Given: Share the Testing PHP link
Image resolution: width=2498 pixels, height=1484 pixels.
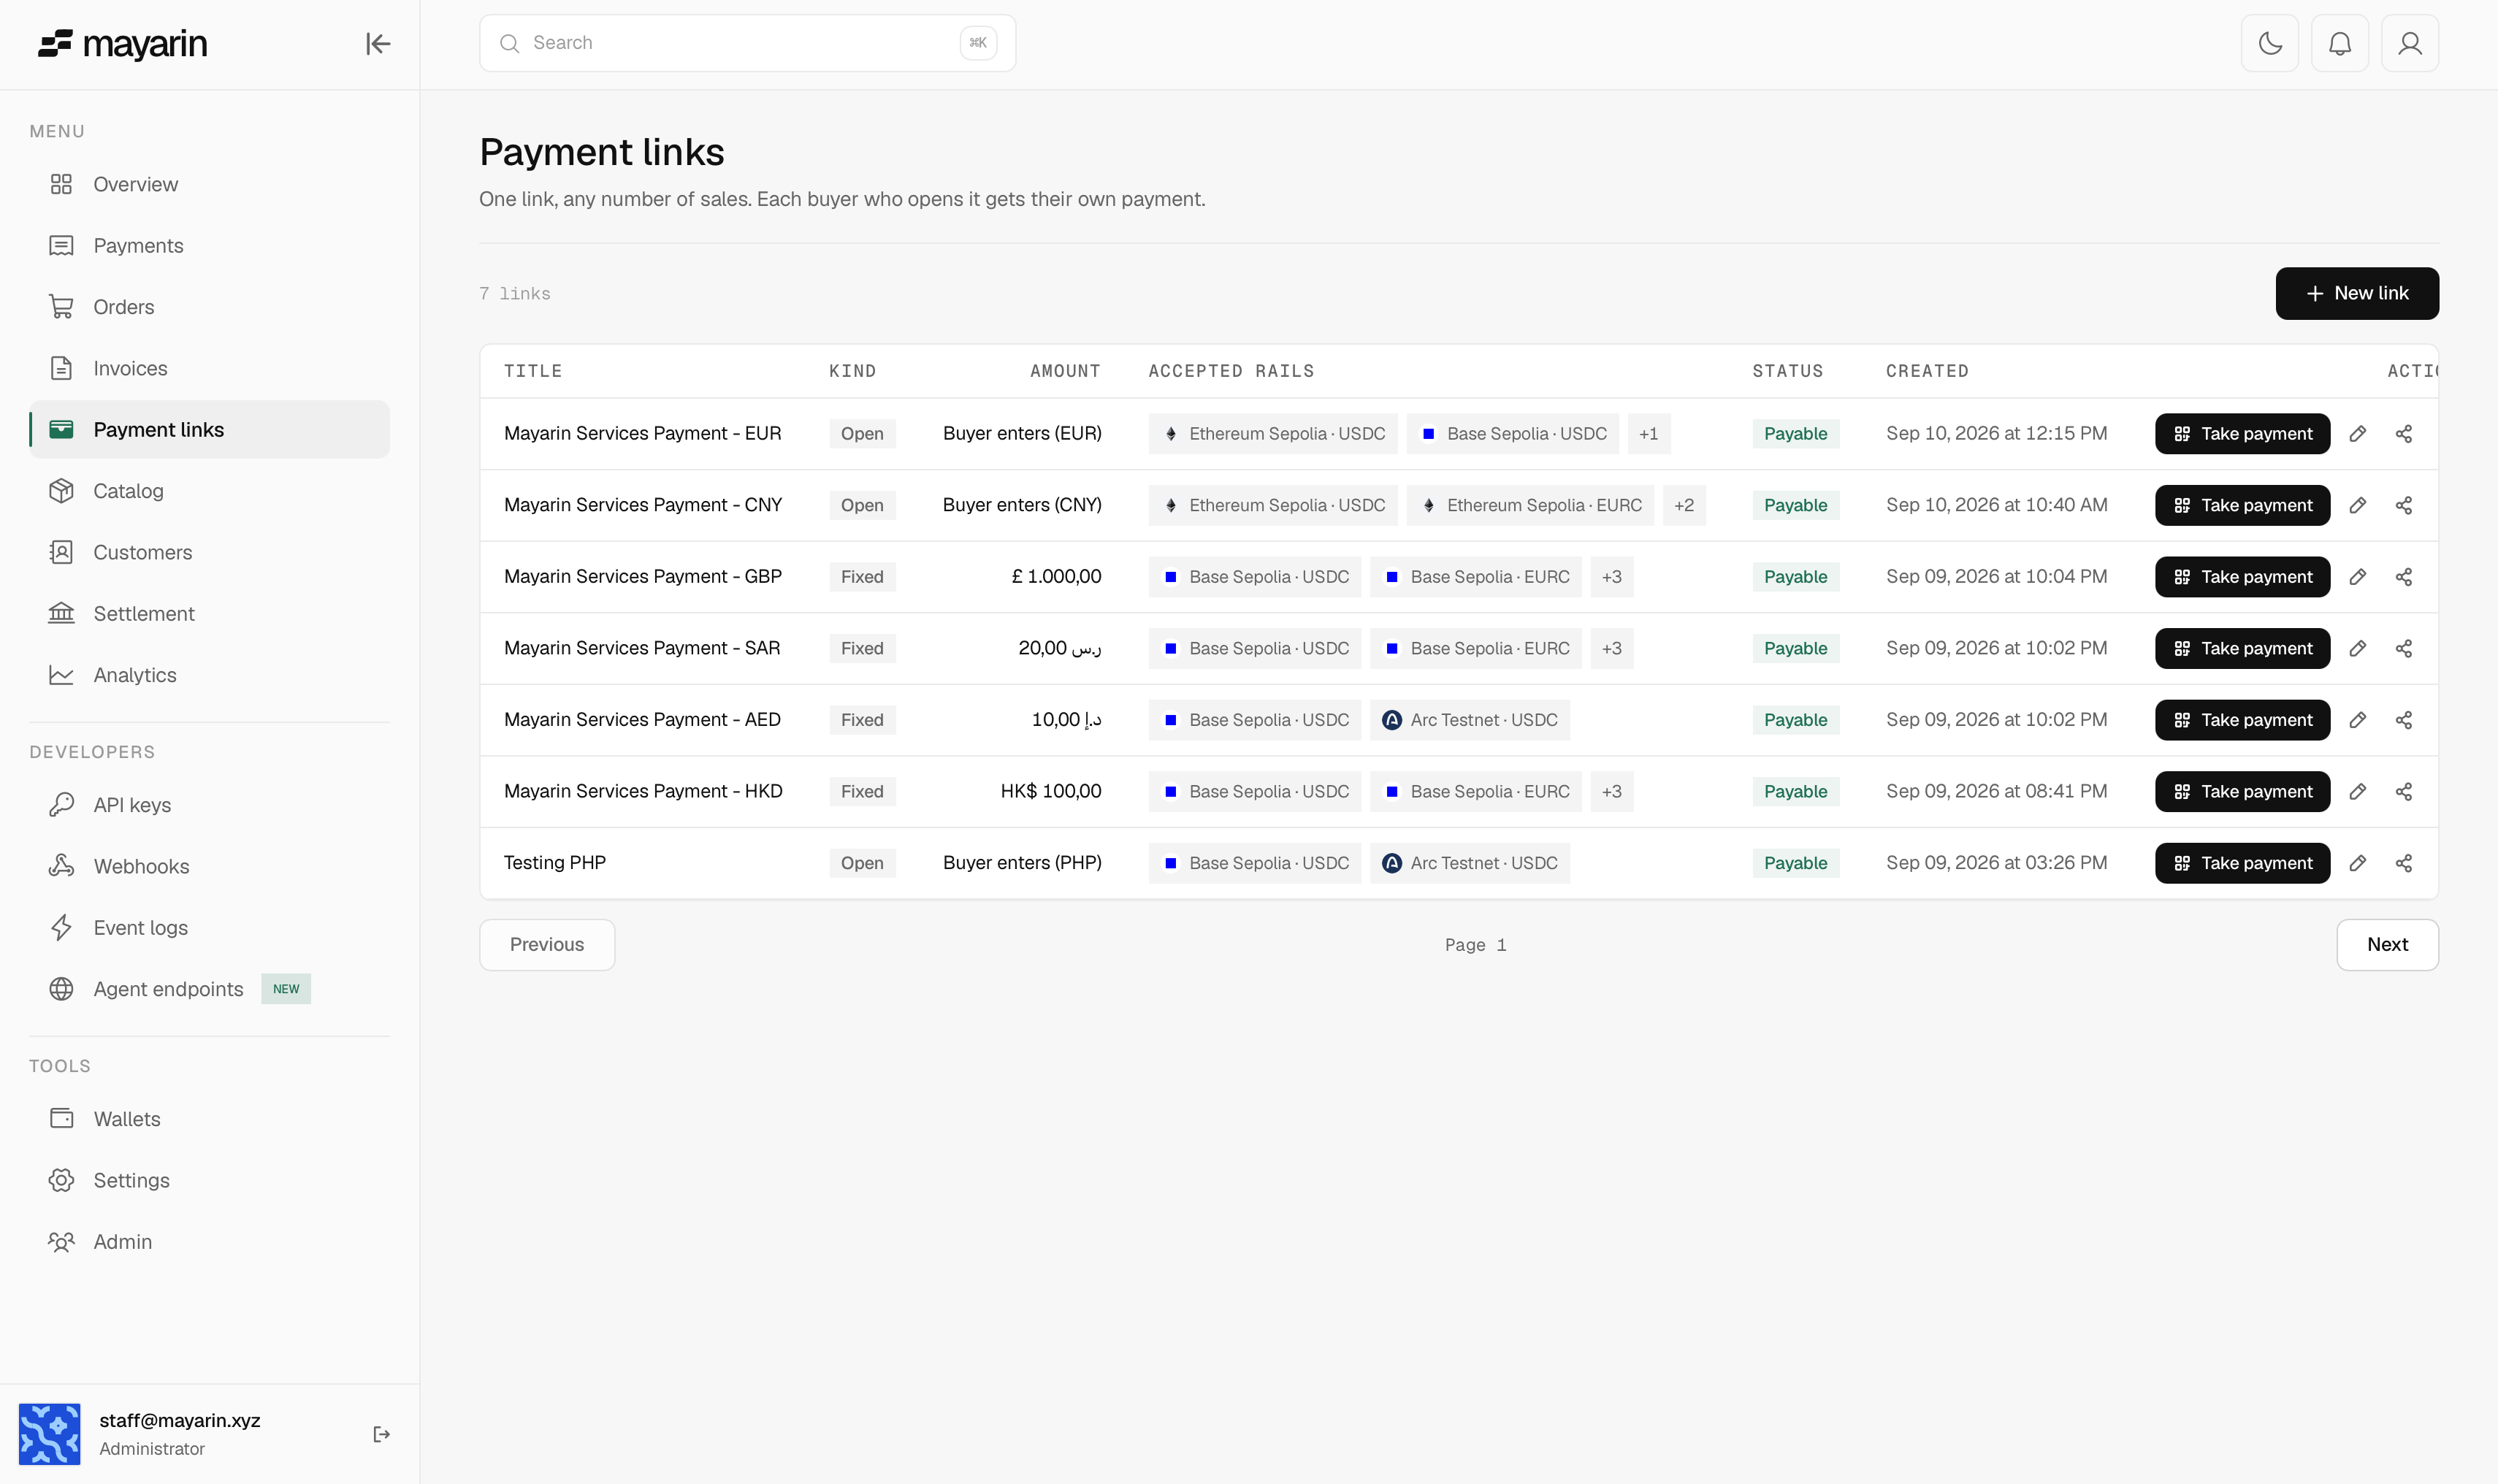Looking at the screenshot, I should 2404,863.
